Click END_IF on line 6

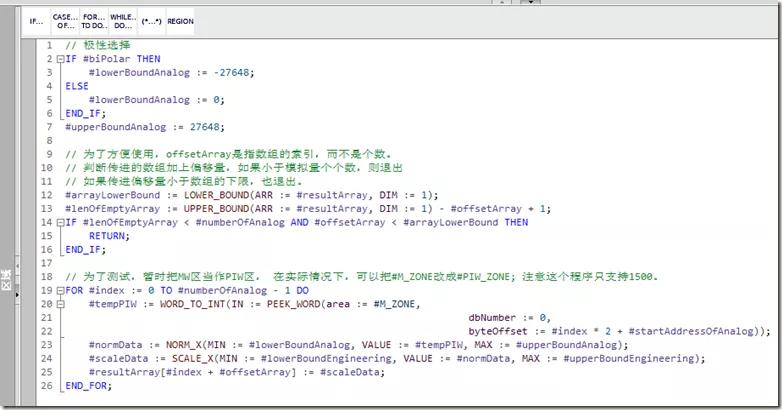(83, 113)
